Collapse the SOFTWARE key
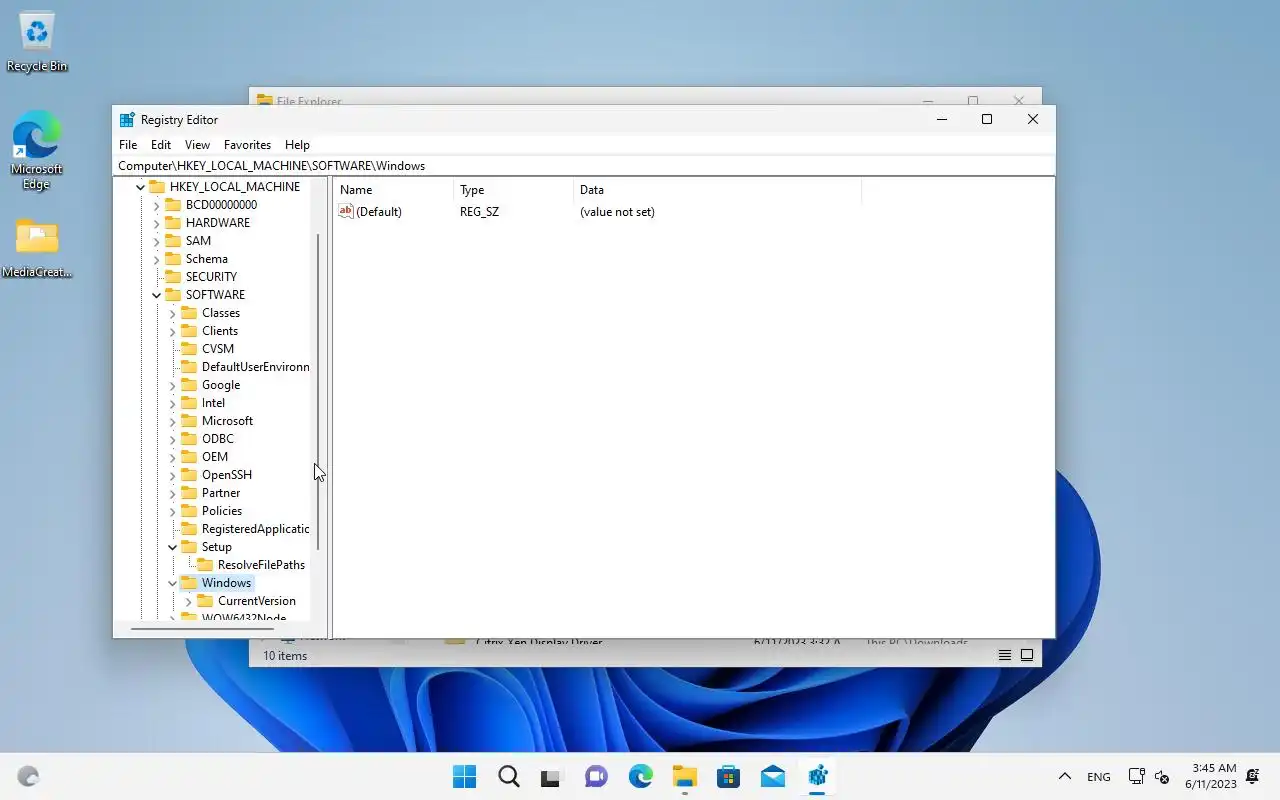 coord(156,295)
